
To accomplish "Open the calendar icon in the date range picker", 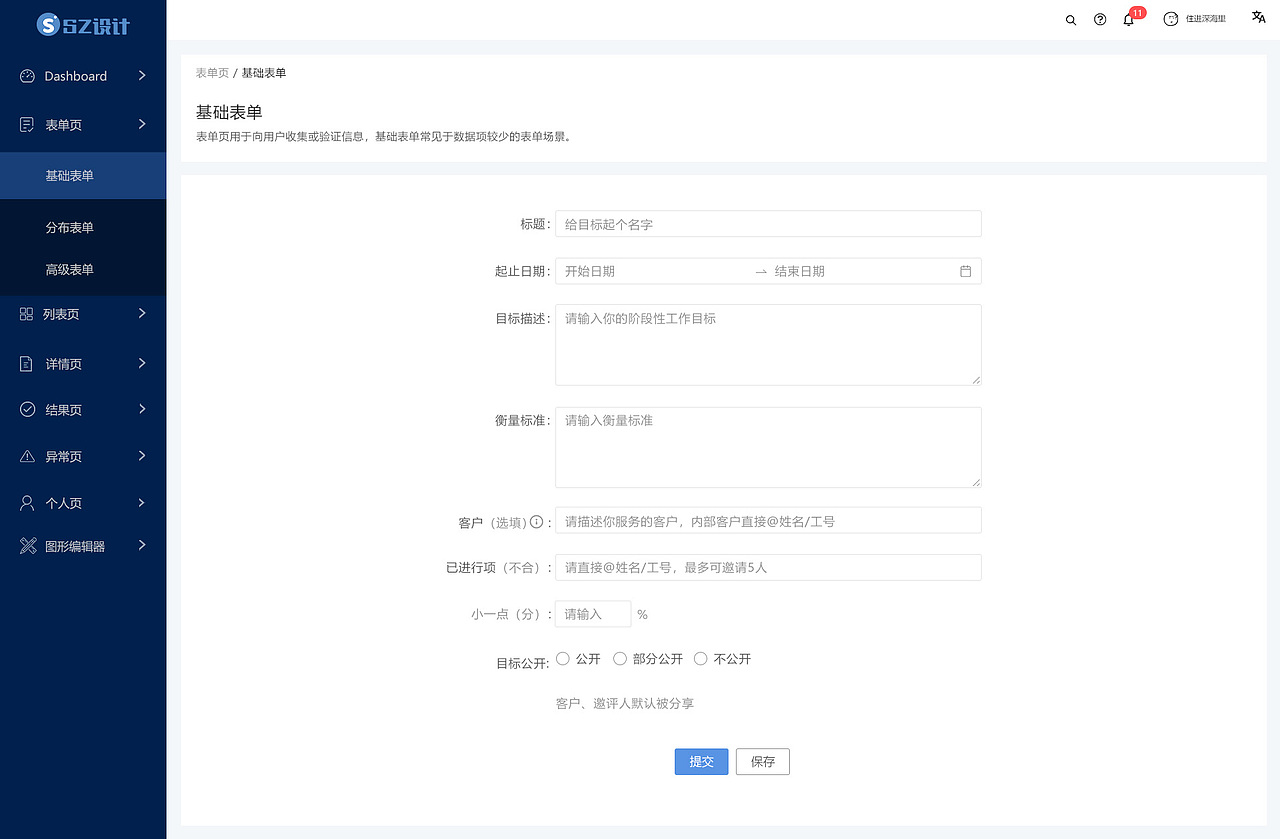I will pos(963,270).
